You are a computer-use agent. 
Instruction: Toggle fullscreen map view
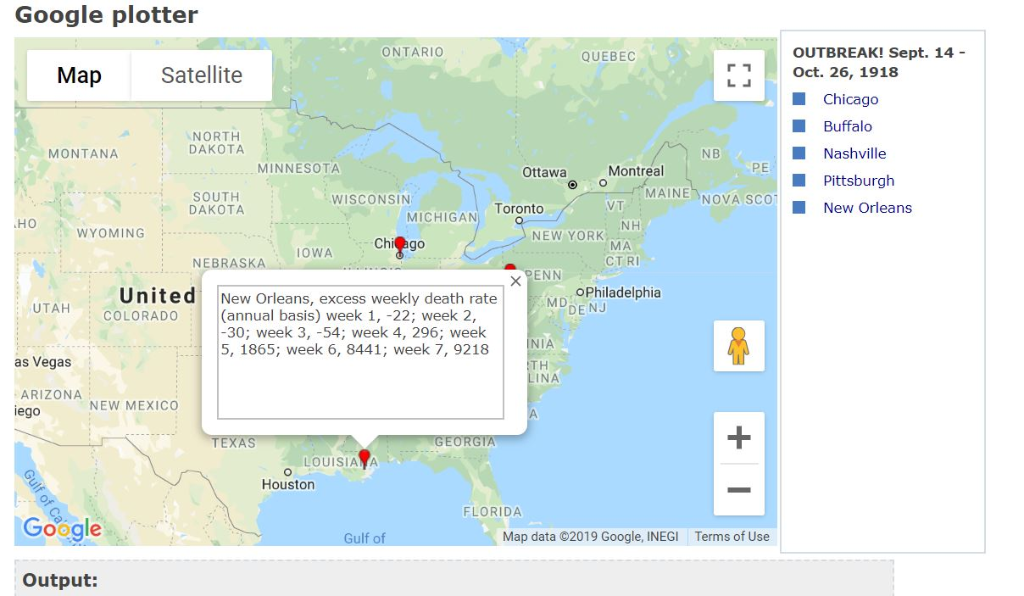point(739,76)
